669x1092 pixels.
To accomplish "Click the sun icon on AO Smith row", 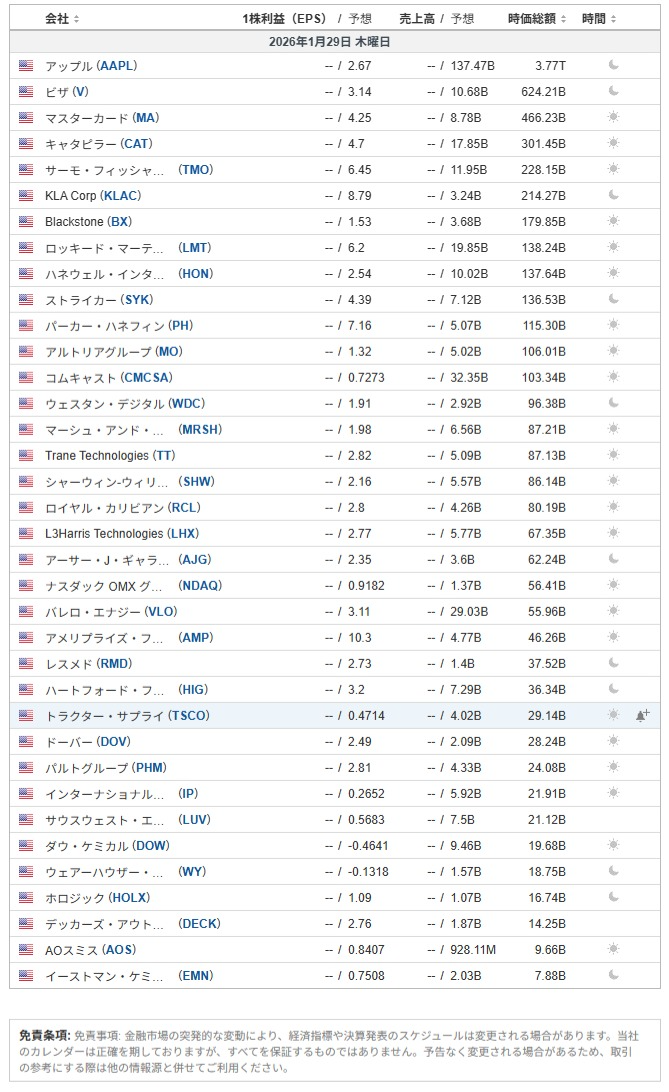I will pyautogui.click(x=614, y=950).
